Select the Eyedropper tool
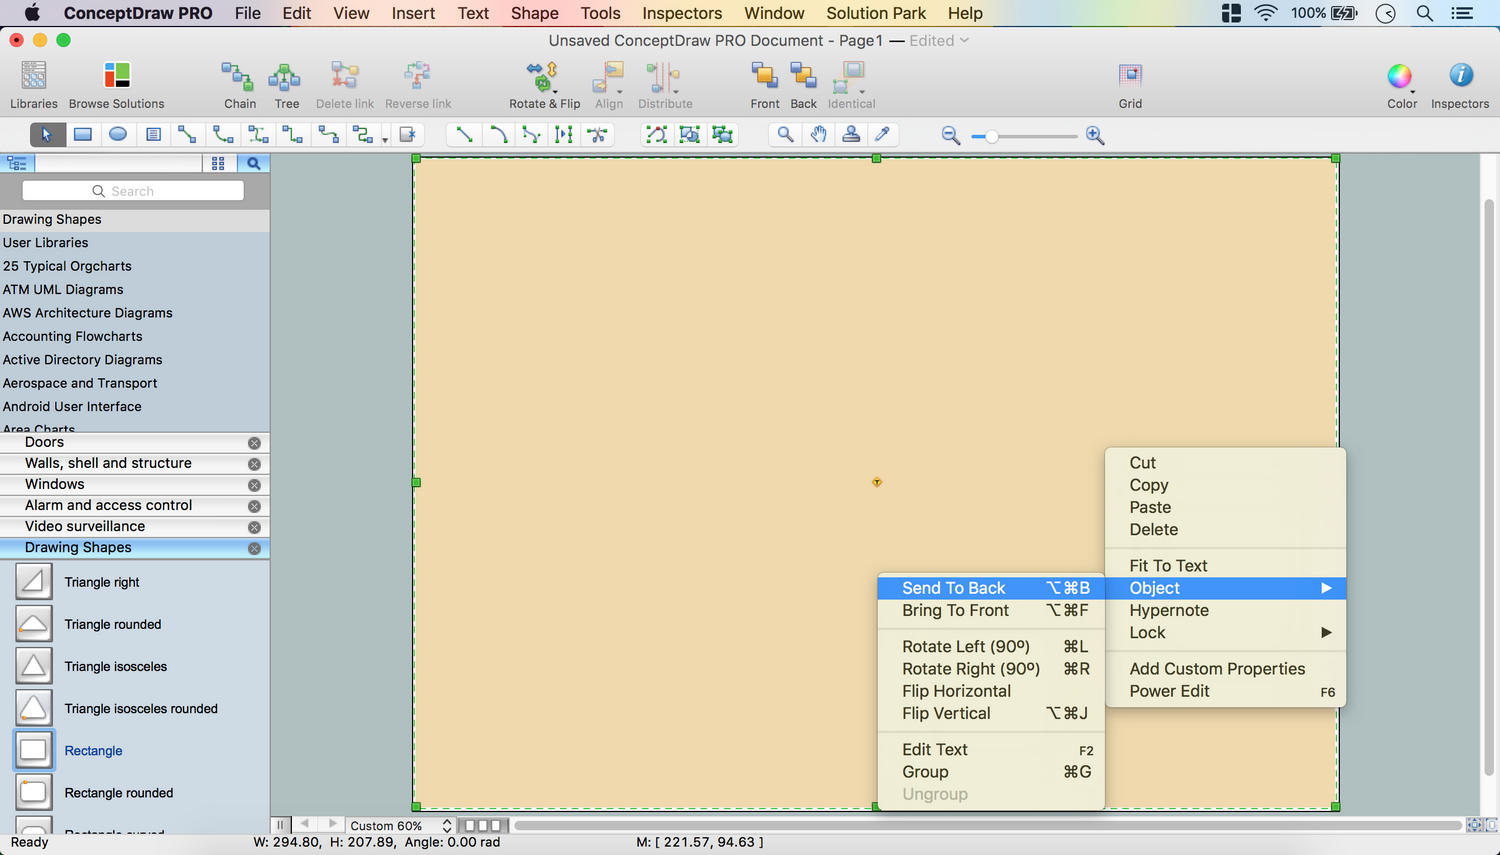The width and height of the screenshot is (1500, 855). click(882, 134)
